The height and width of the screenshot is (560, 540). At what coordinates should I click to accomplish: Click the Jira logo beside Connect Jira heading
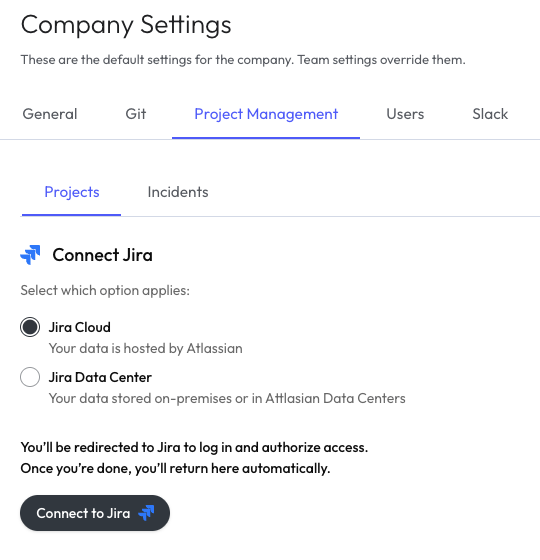pos(30,255)
